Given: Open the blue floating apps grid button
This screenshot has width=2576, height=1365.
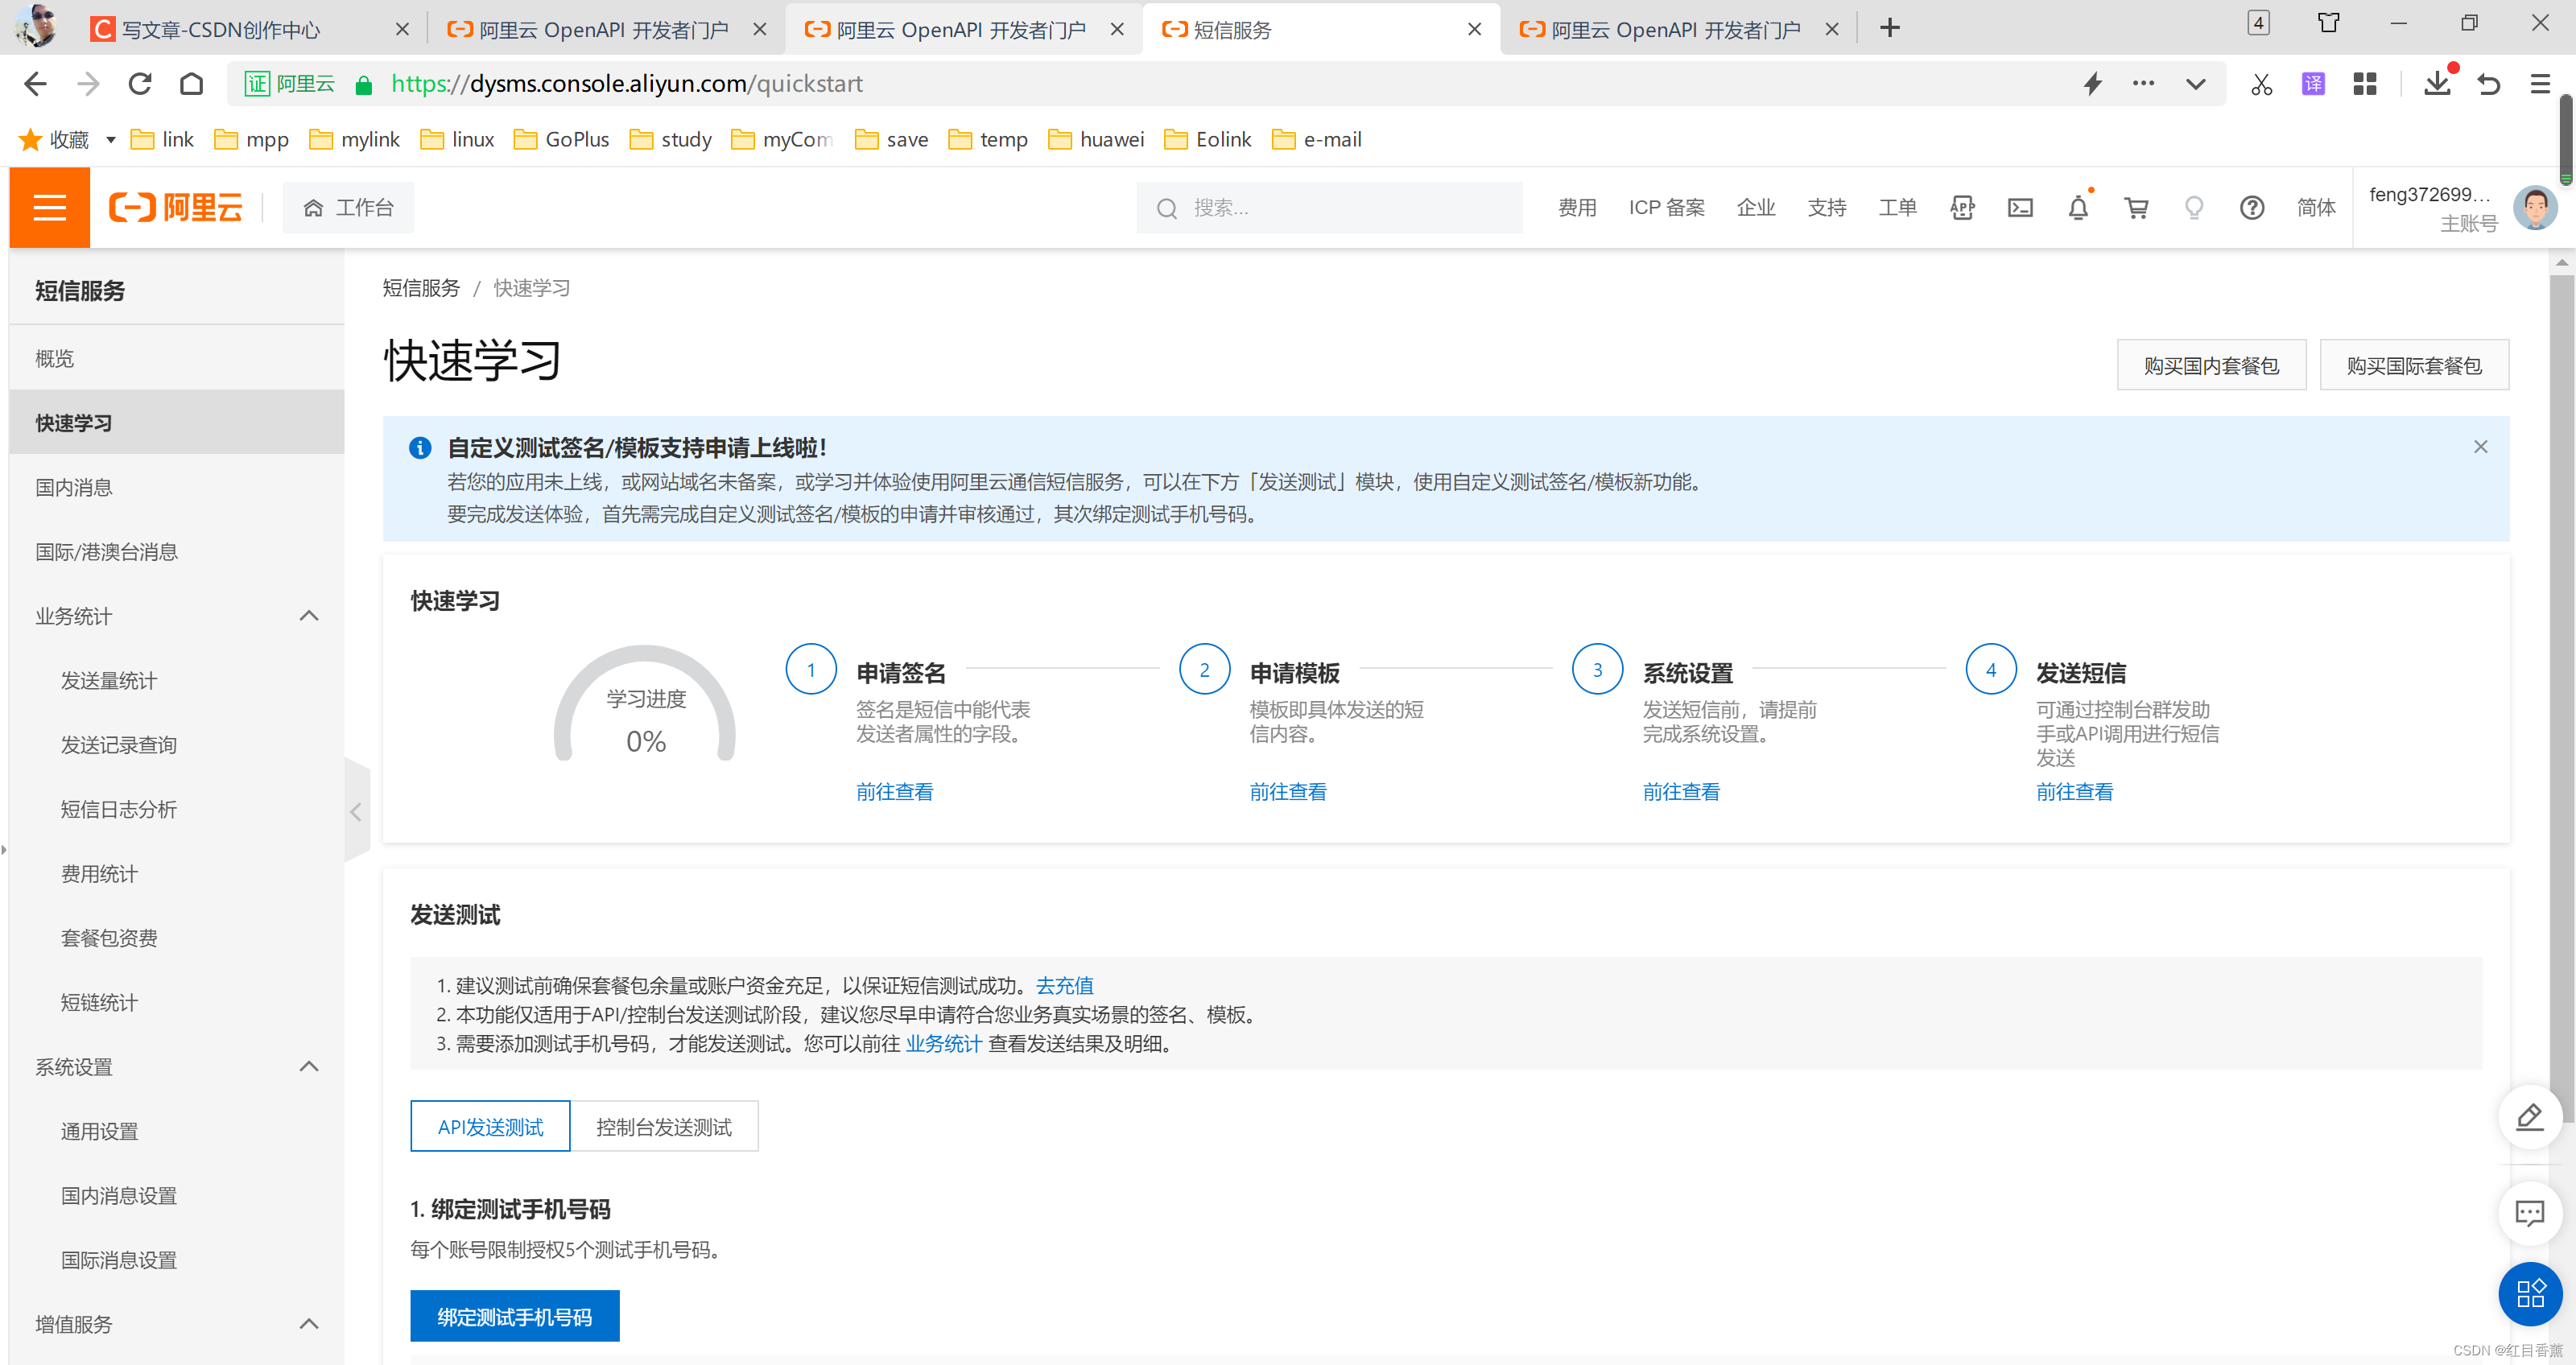Looking at the screenshot, I should tap(2529, 1293).
